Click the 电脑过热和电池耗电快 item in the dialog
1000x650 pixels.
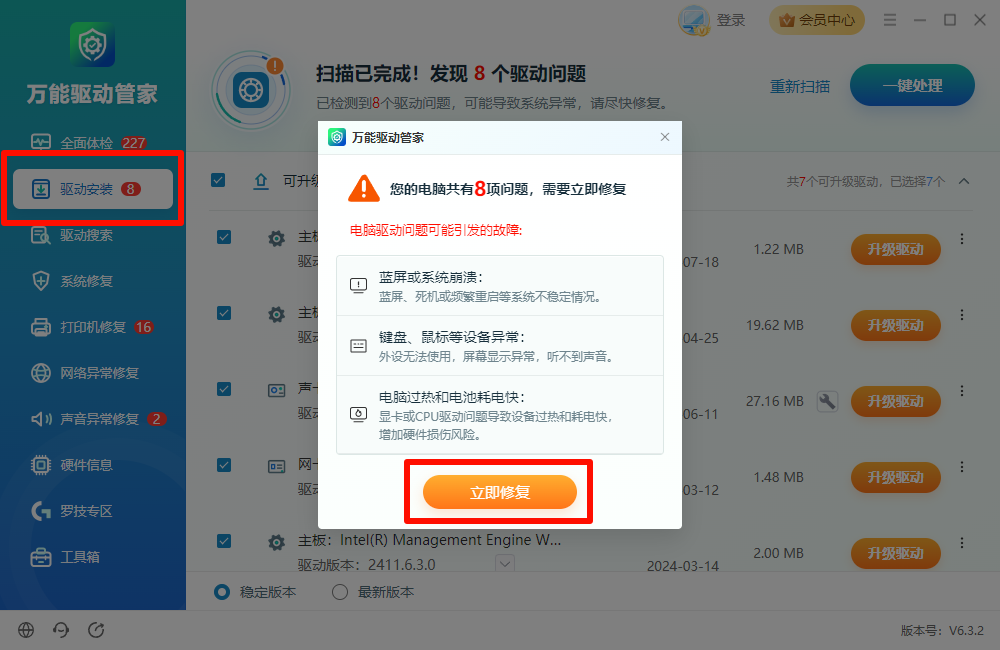(x=500, y=415)
